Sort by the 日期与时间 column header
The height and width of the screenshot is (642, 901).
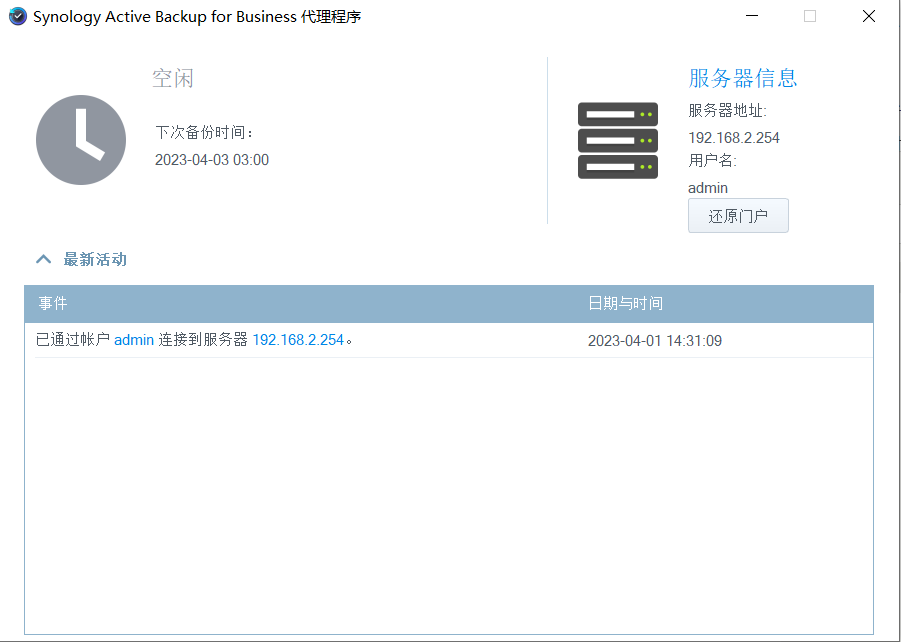tap(625, 303)
